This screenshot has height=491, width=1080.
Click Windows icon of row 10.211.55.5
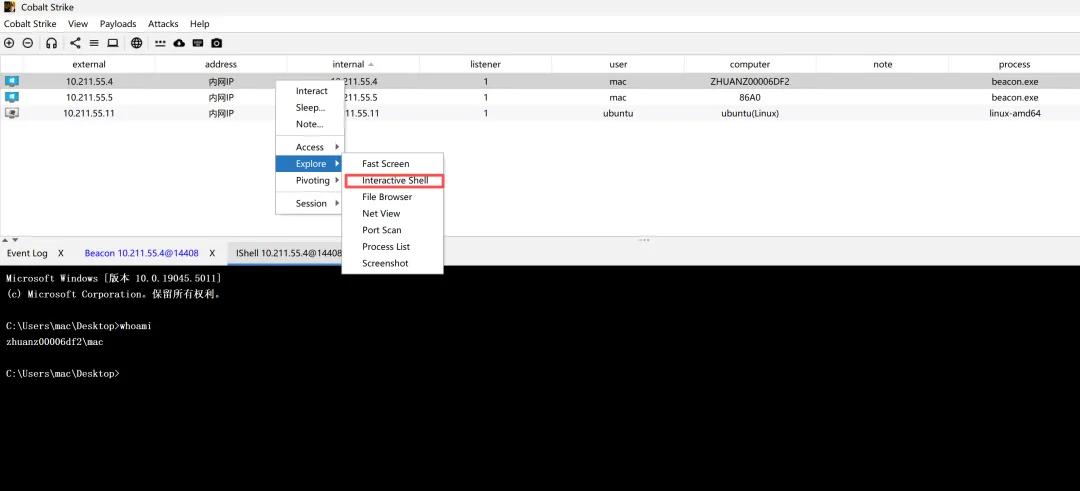point(12,97)
